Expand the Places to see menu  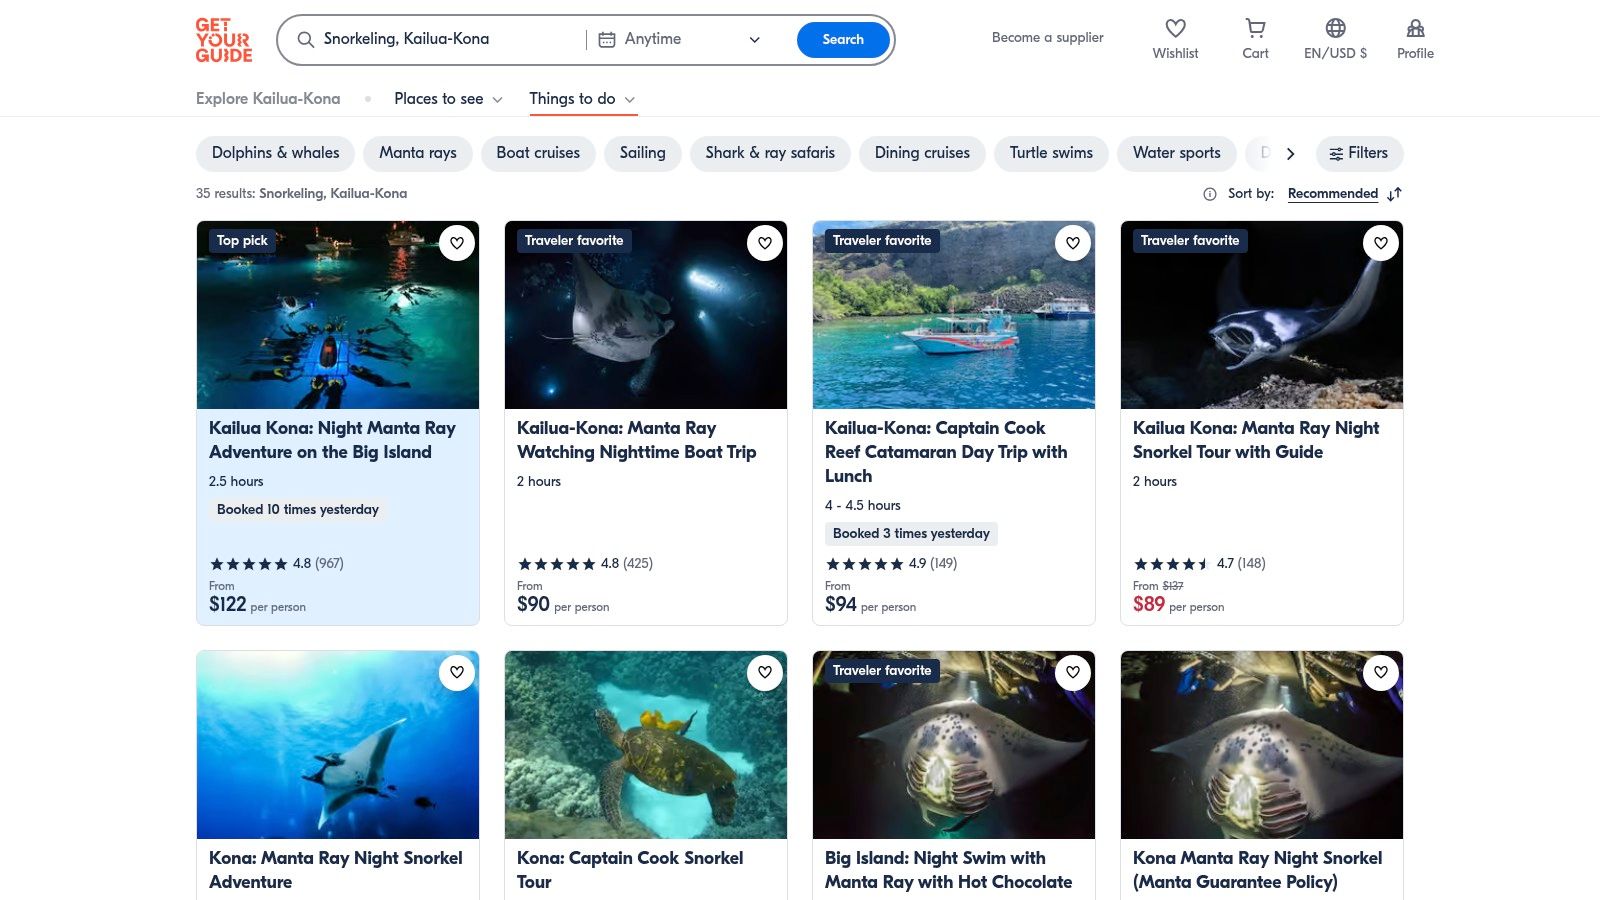pyautogui.click(x=448, y=99)
